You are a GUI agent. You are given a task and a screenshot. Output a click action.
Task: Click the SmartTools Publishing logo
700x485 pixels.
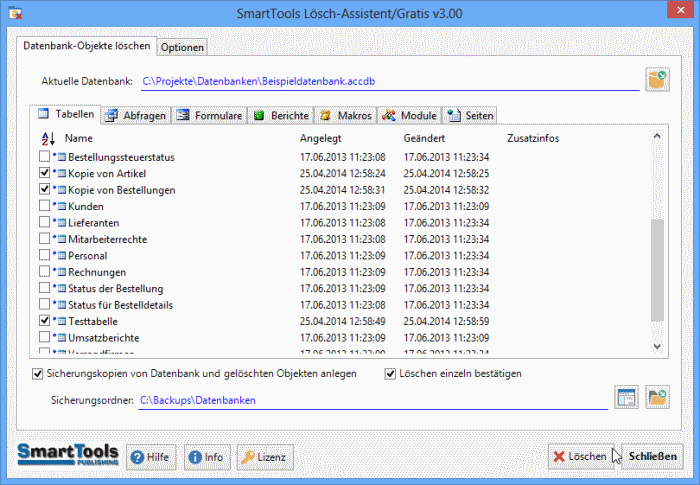(68, 455)
